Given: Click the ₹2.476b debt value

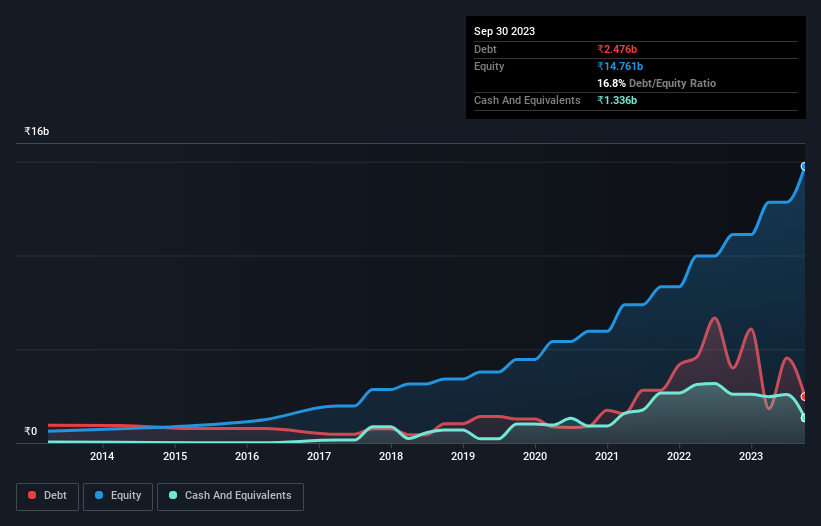Looking at the screenshot, I should (617, 49).
